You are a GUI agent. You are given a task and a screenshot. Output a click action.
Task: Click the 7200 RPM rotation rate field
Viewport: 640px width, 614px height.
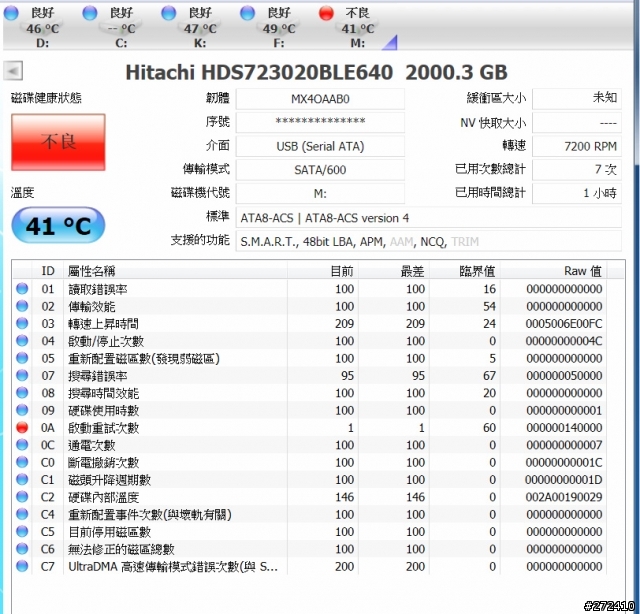[577, 146]
